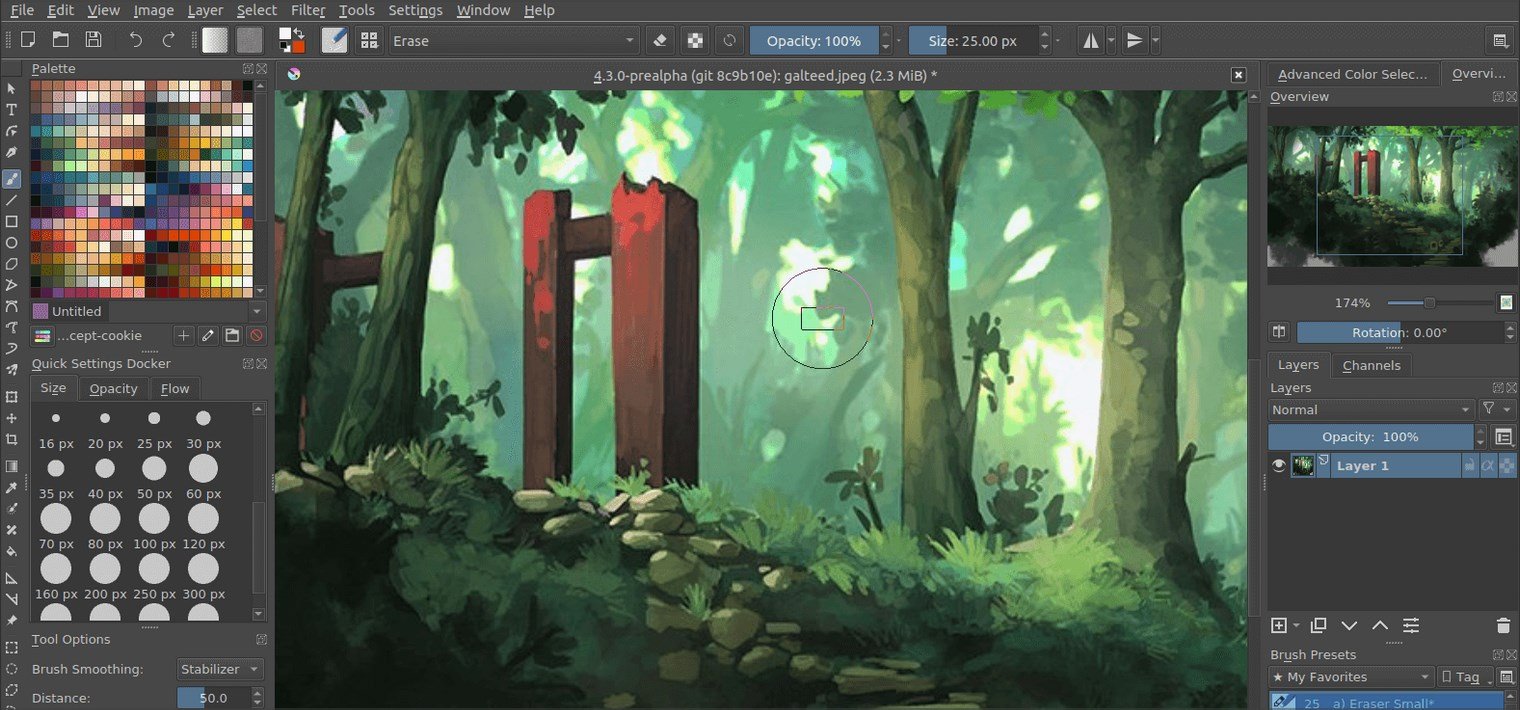
Task: Open the brush preset chooser grid
Action: pyautogui.click(x=370, y=40)
